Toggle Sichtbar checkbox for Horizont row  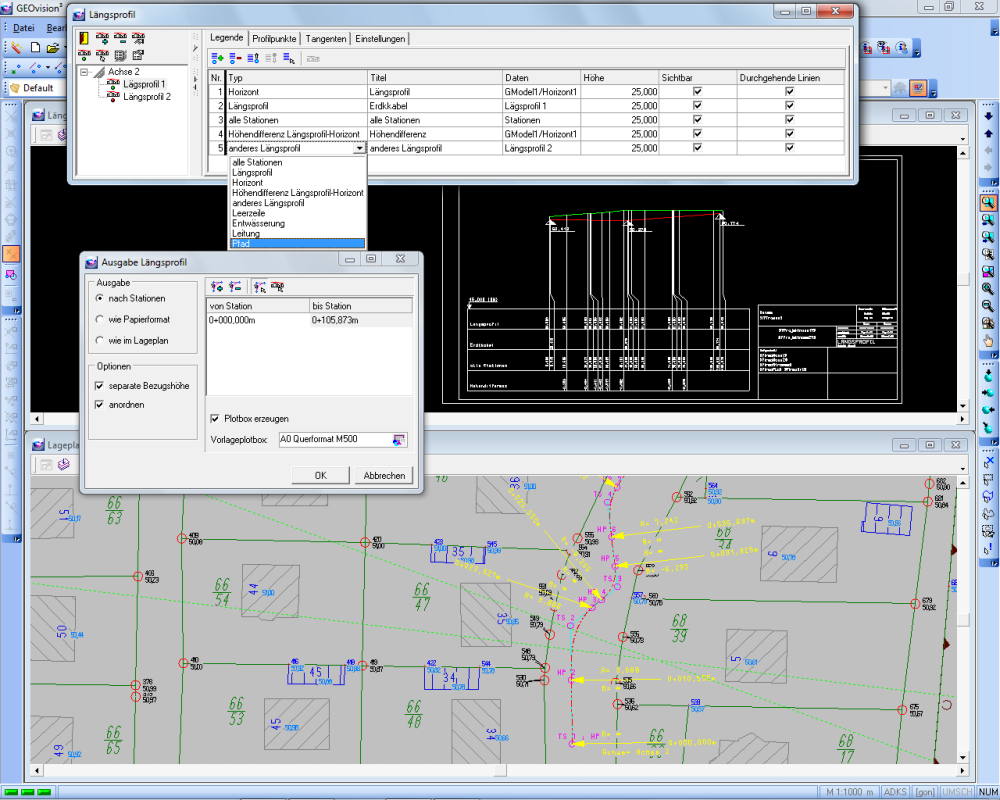(697, 92)
